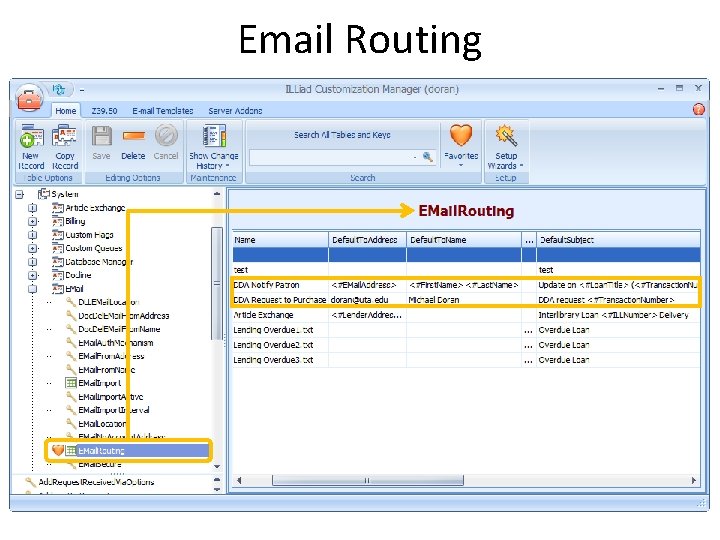Select the EMailSecure key

(100, 464)
